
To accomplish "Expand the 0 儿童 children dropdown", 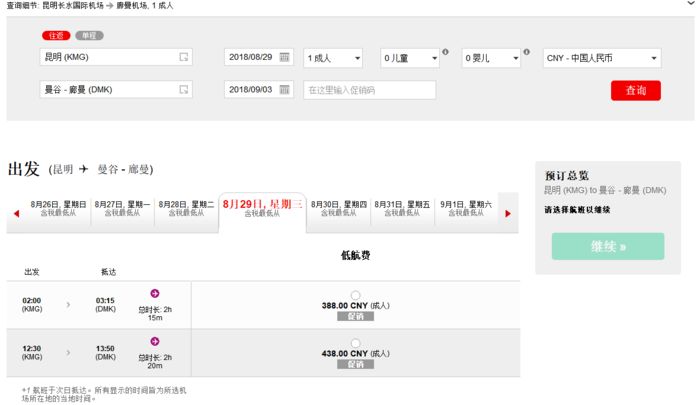I will 410,58.
